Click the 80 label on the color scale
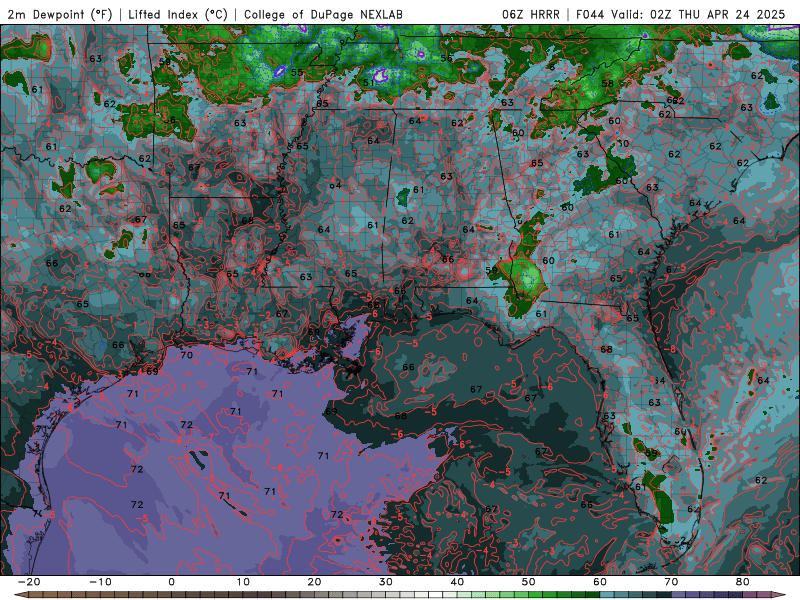This screenshot has width=800, height=600. (743, 582)
